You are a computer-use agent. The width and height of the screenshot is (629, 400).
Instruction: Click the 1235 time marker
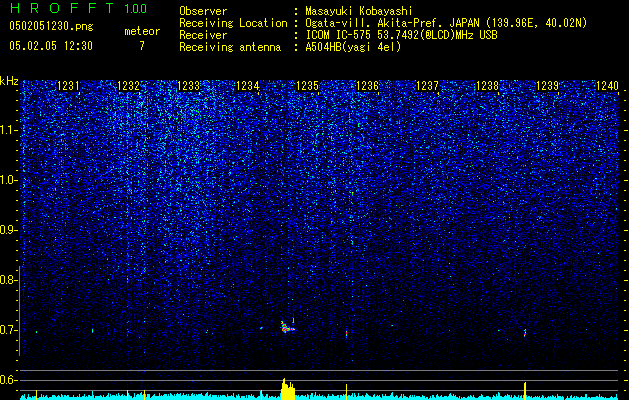click(x=307, y=86)
